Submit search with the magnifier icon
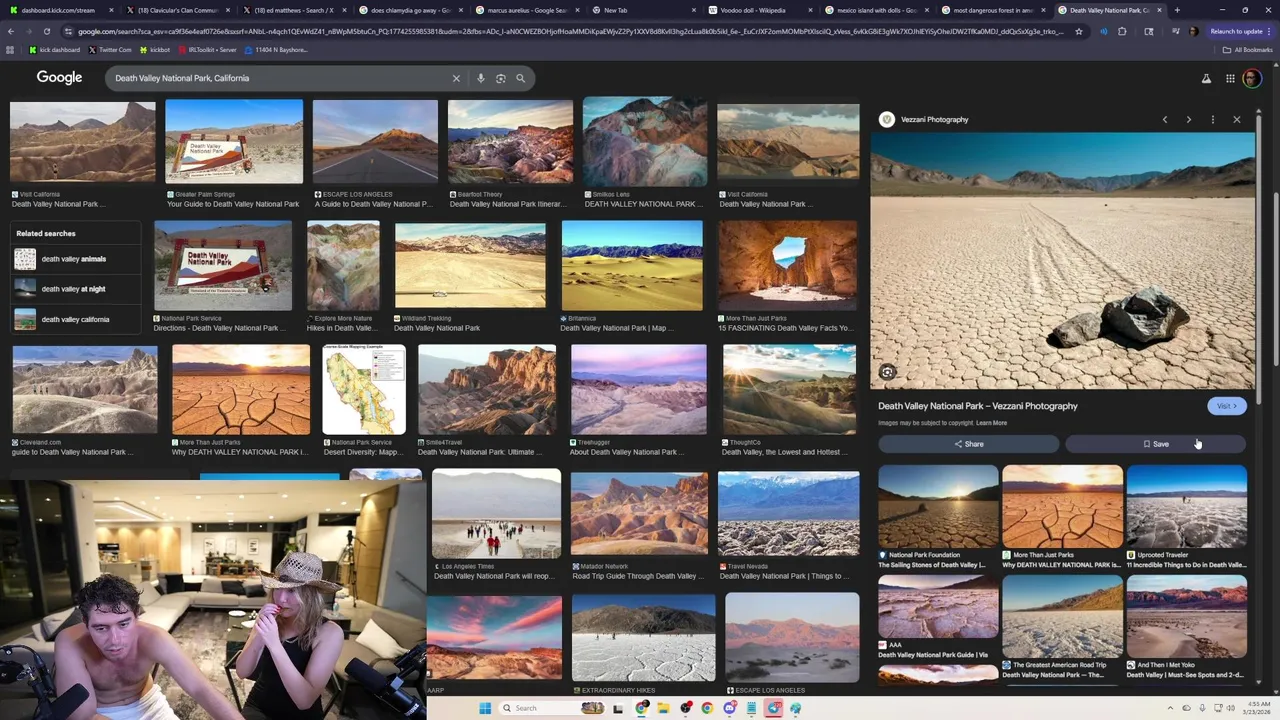Image resolution: width=1280 pixels, height=720 pixels. click(x=520, y=78)
